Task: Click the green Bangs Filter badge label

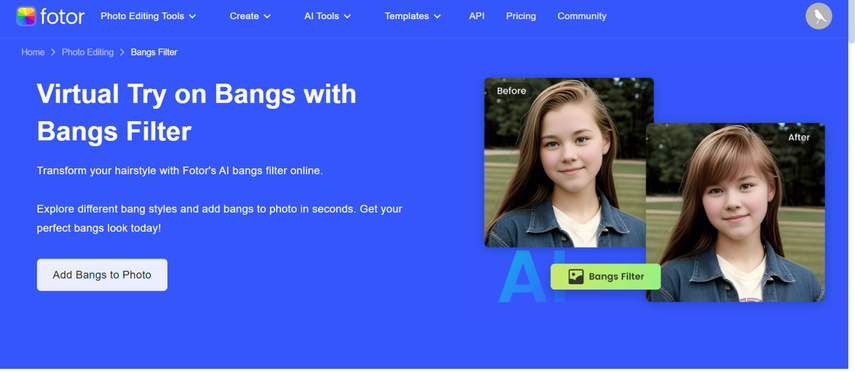Action: [x=605, y=277]
